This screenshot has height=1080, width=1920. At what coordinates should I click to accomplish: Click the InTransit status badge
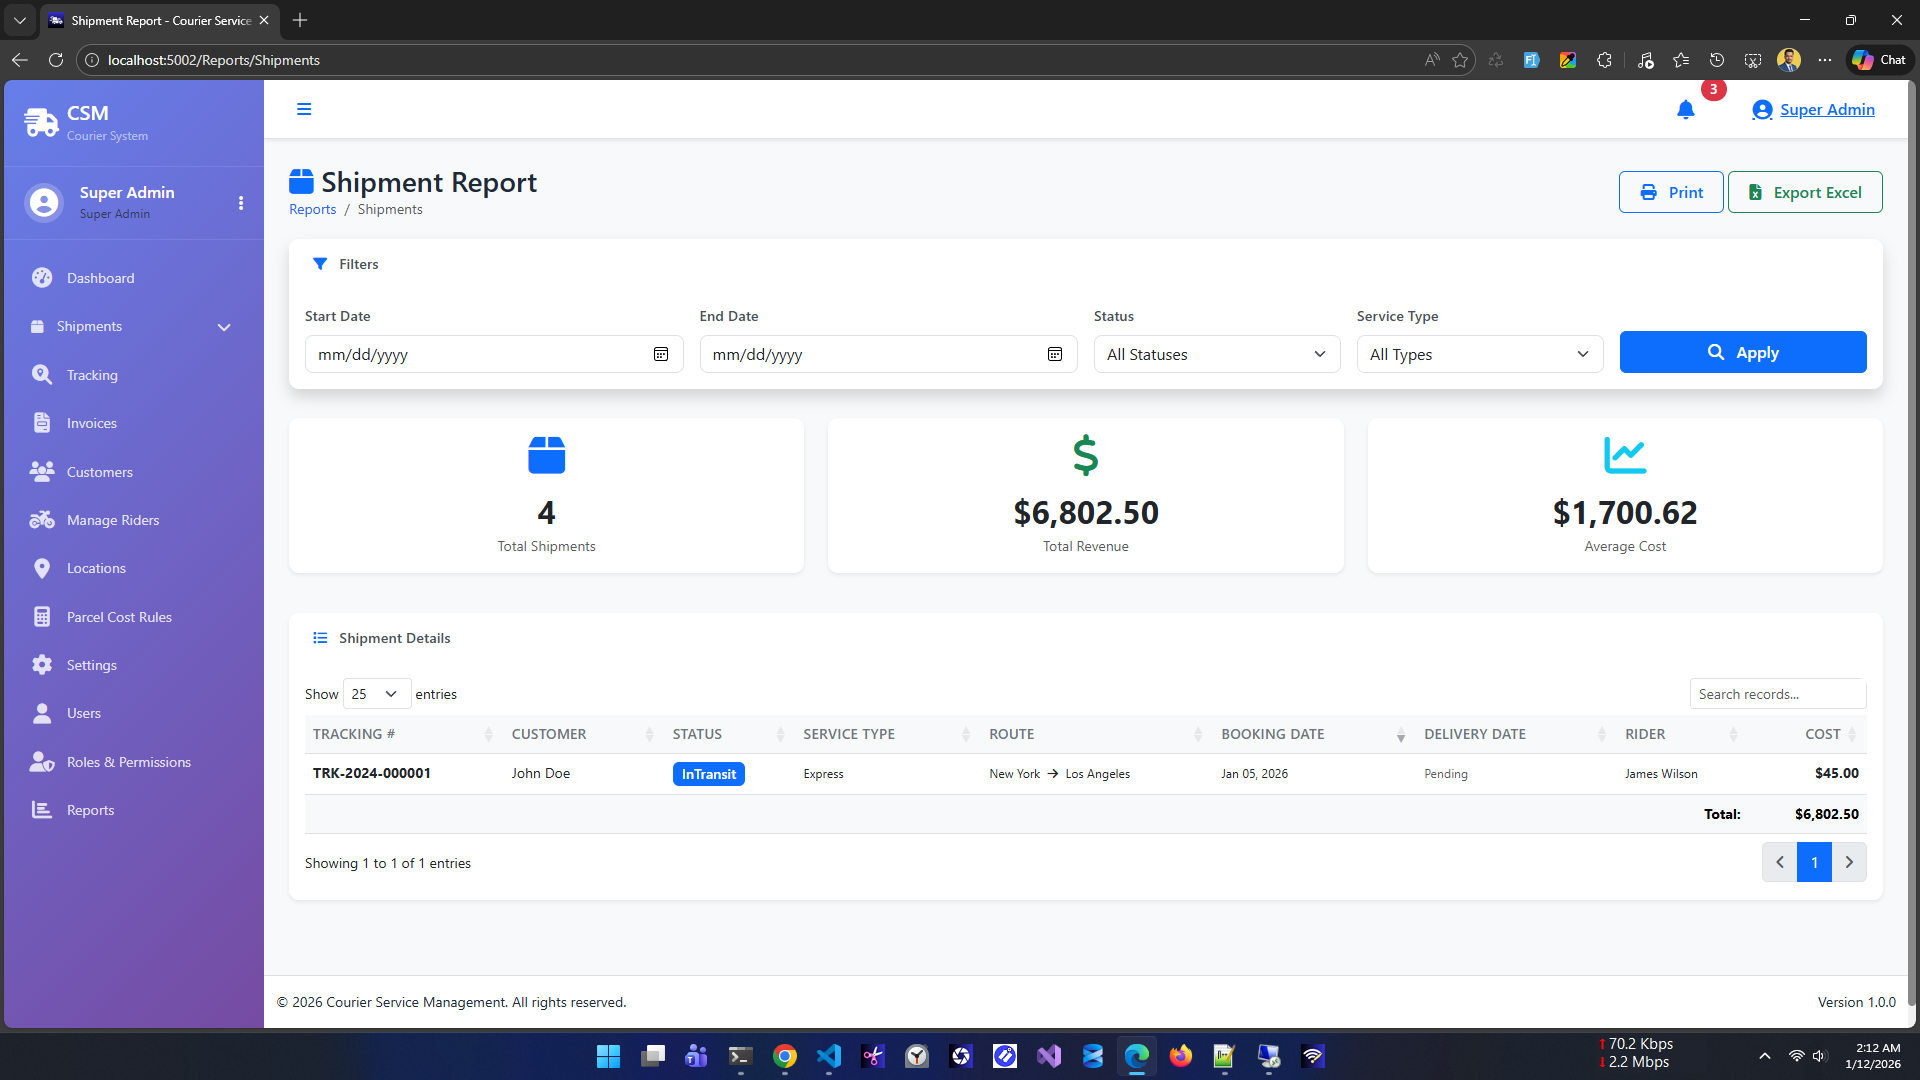(x=708, y=773)
